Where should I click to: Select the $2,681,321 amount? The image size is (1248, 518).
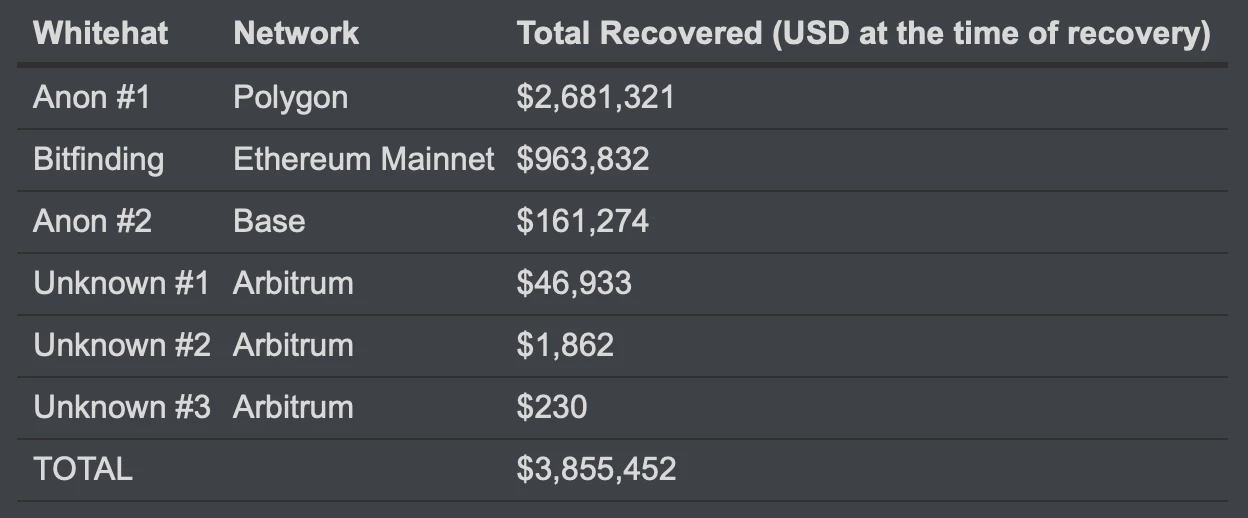click(595, 97)
